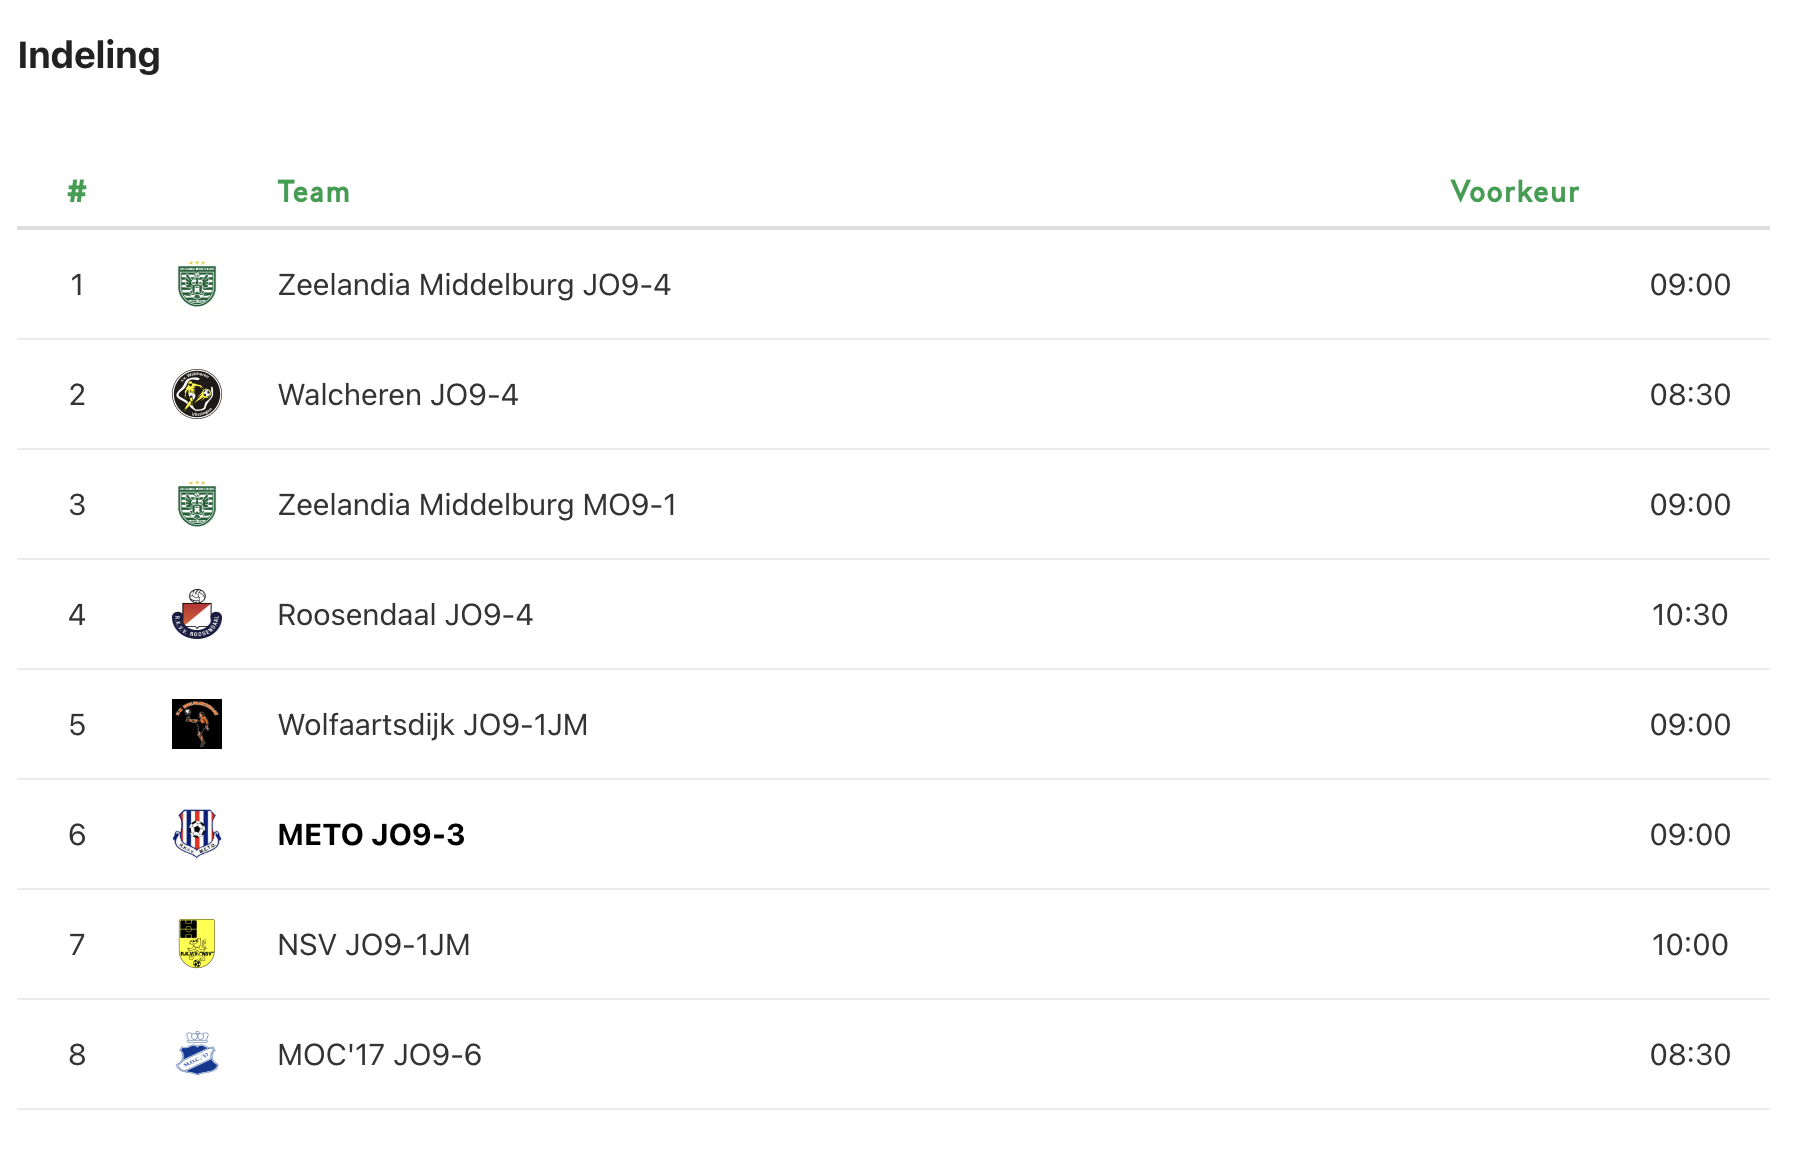This screenshot has height=1158, width=1808.
Task: Click the # column header
Action: click(77, 192)
